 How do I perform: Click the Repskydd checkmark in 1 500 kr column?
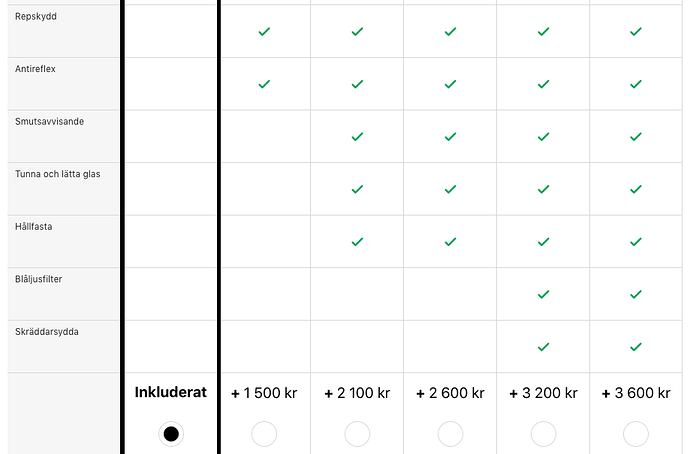click(x=264, y=32)
